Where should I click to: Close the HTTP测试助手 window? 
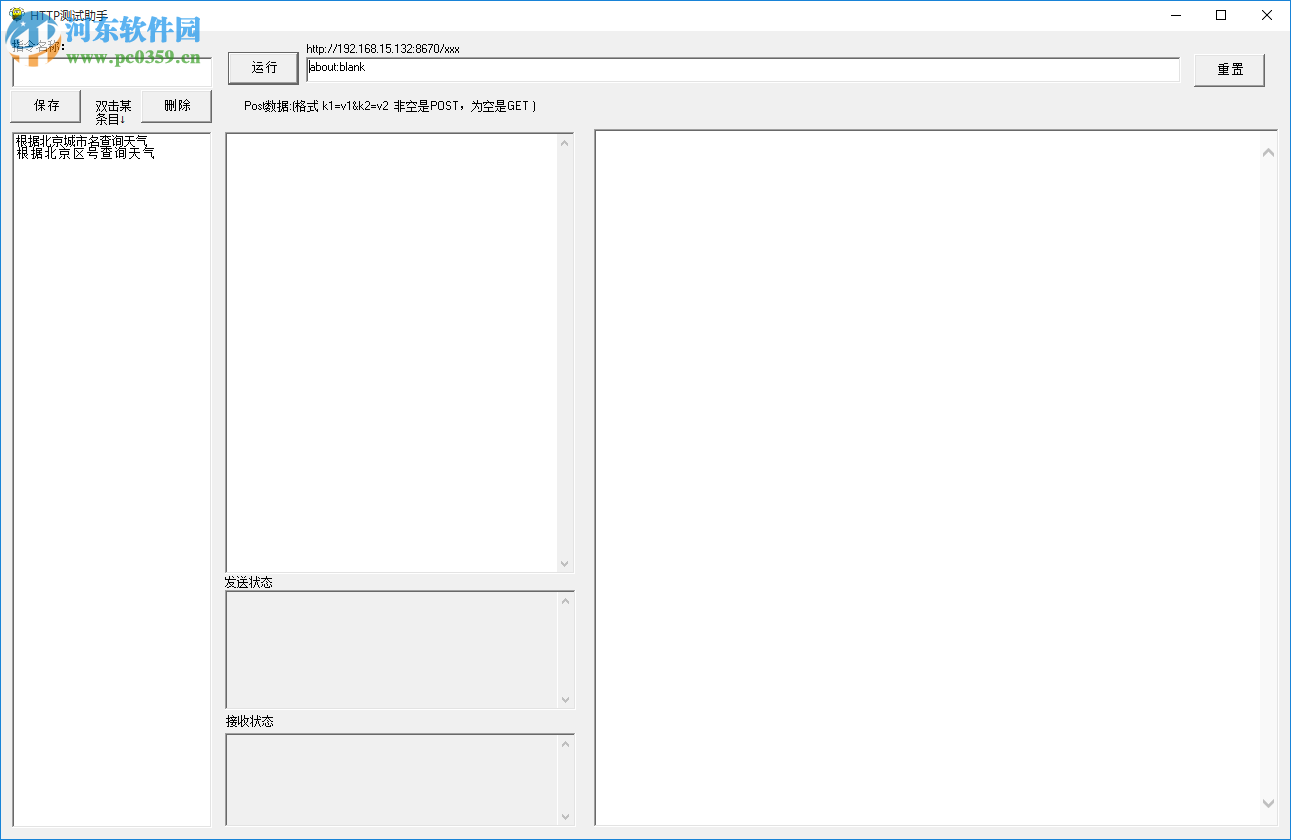click(1267, 15)
